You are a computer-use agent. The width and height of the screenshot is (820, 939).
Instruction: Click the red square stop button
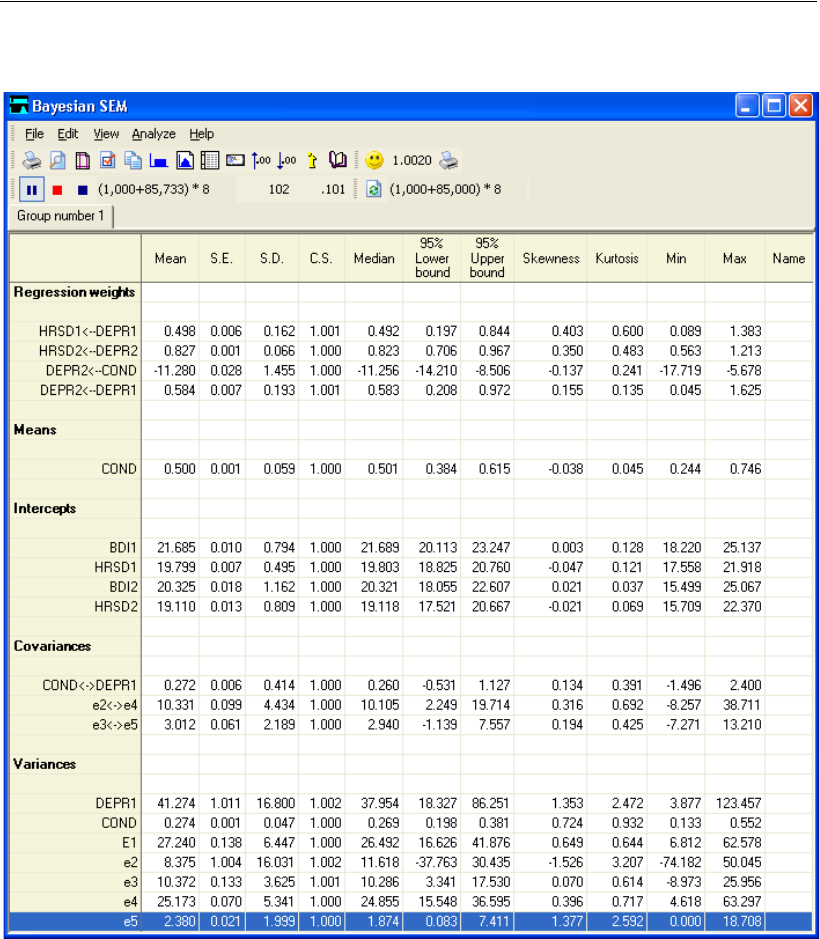[x=58, y=188]
